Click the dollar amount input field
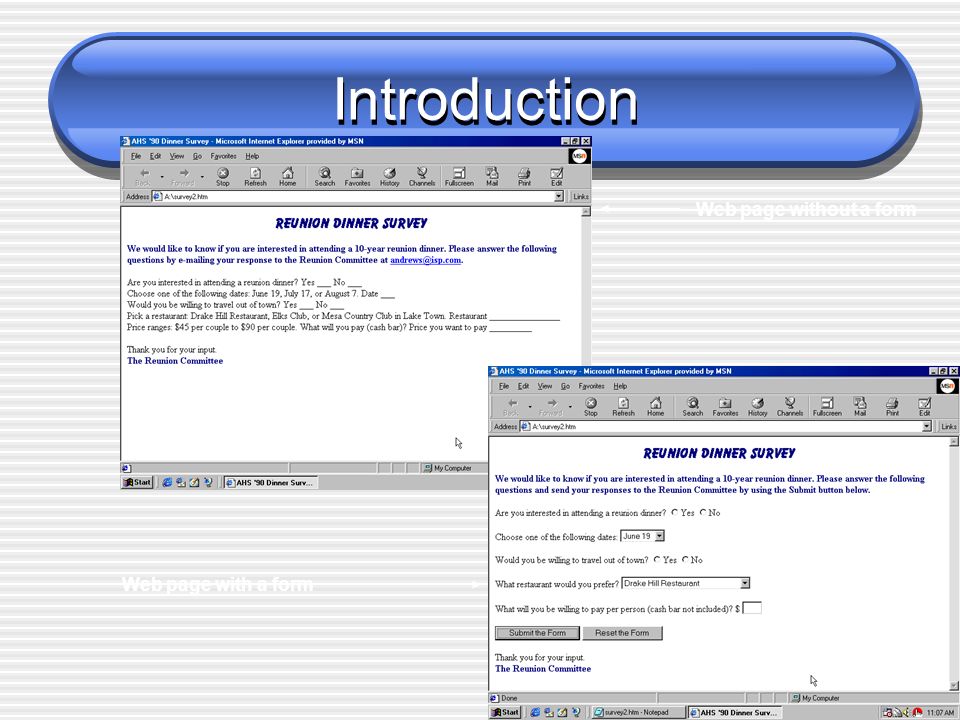 tap(752, 608)
